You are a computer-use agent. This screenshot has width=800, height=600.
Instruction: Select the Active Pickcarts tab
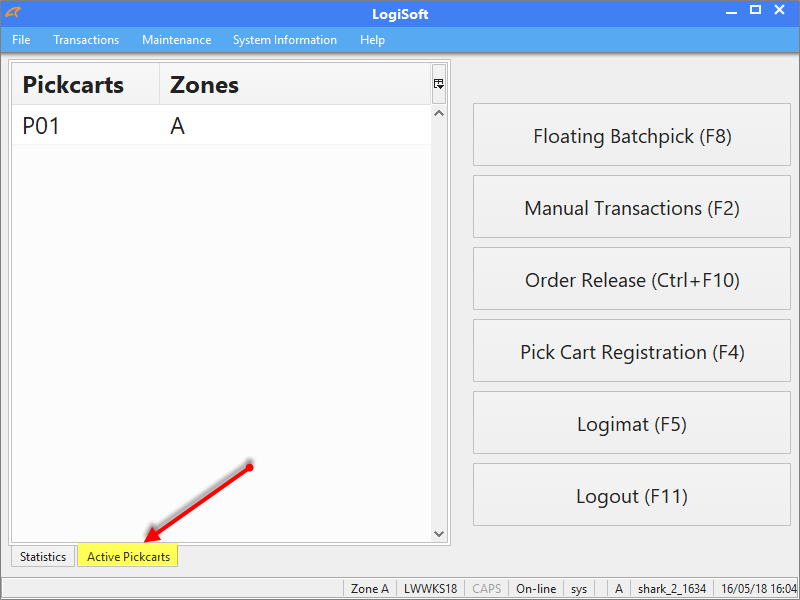(x=128, y=556)
